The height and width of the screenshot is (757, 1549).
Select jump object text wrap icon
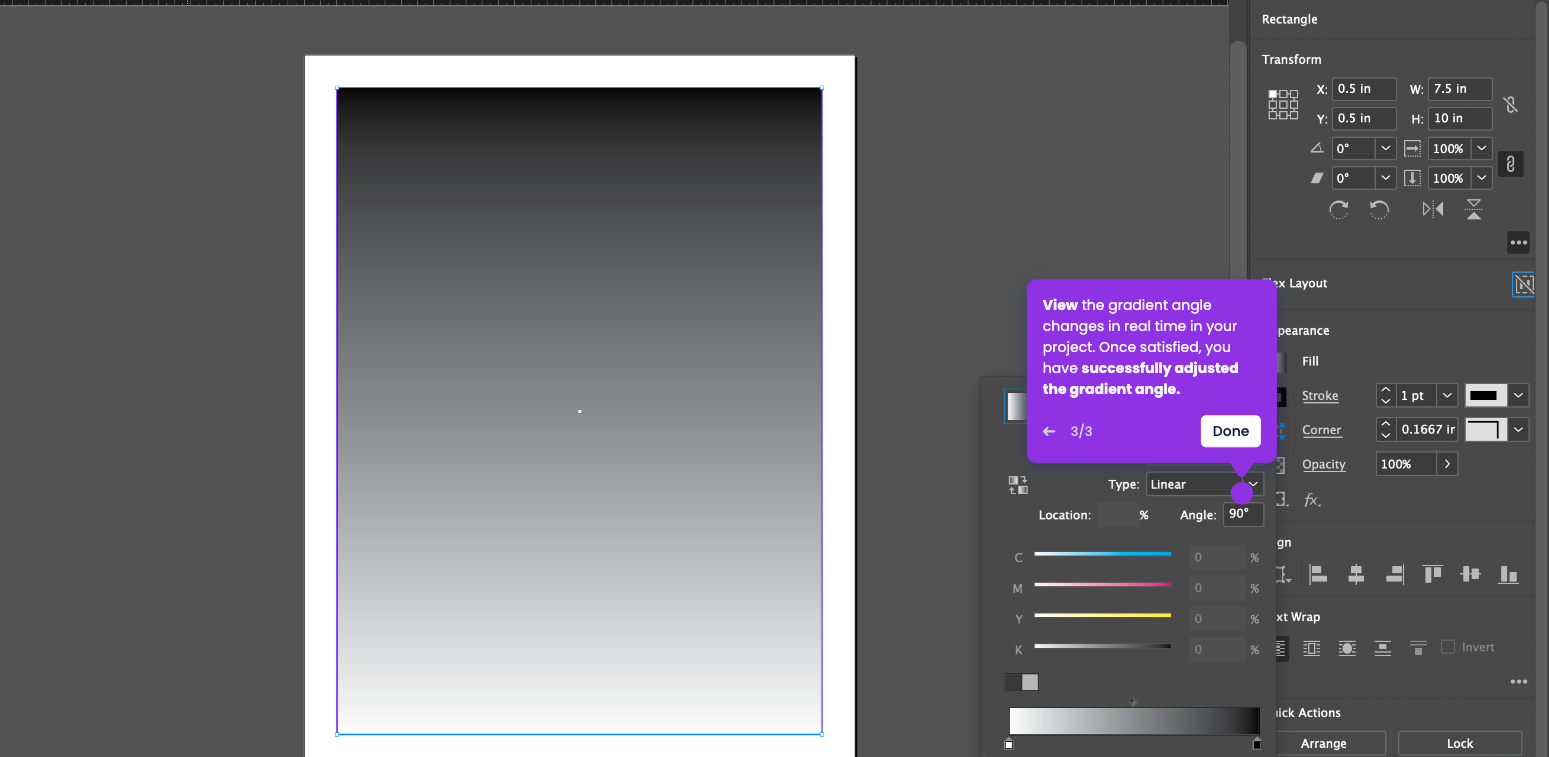pyautogui.click(x=1383, y=648)
